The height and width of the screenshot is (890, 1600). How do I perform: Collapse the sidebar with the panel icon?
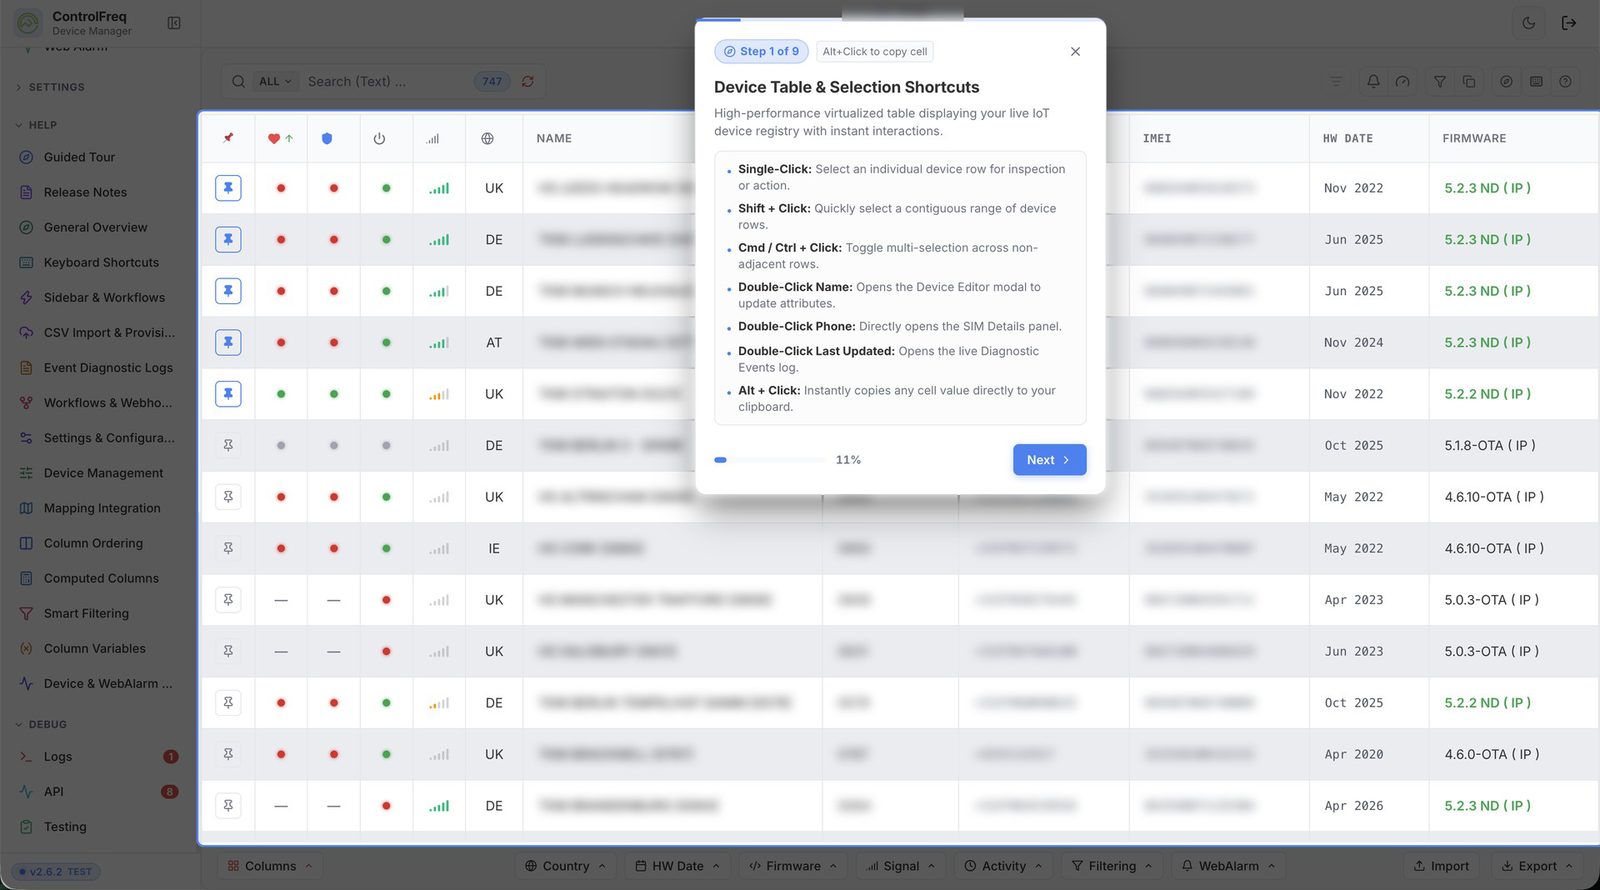[174, 23]
